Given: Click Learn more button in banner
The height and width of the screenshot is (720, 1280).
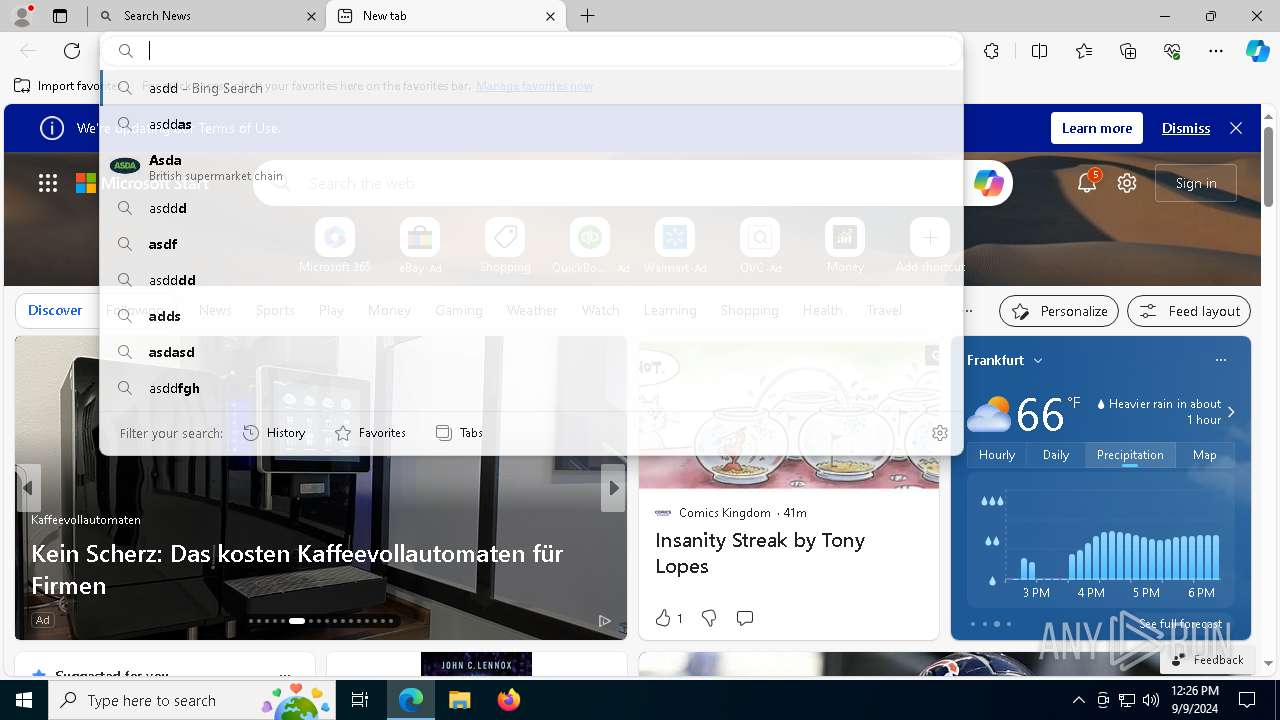Looking at the screenshot, I should [x=1097, y=128].
